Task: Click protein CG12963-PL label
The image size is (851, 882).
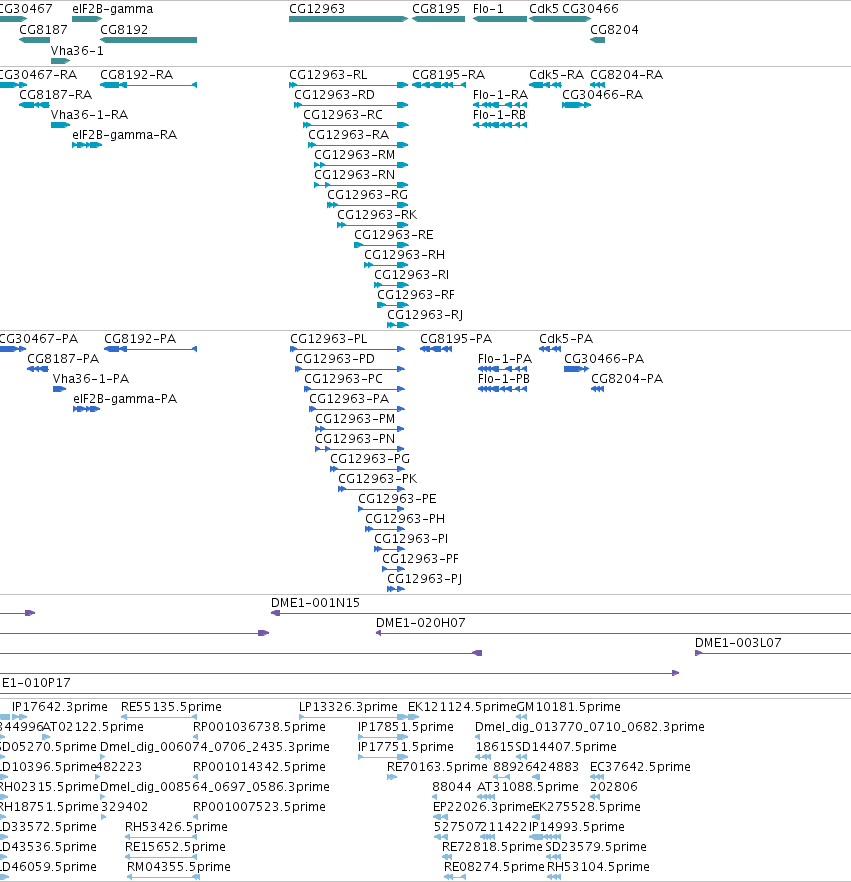Action: (328, 339)
